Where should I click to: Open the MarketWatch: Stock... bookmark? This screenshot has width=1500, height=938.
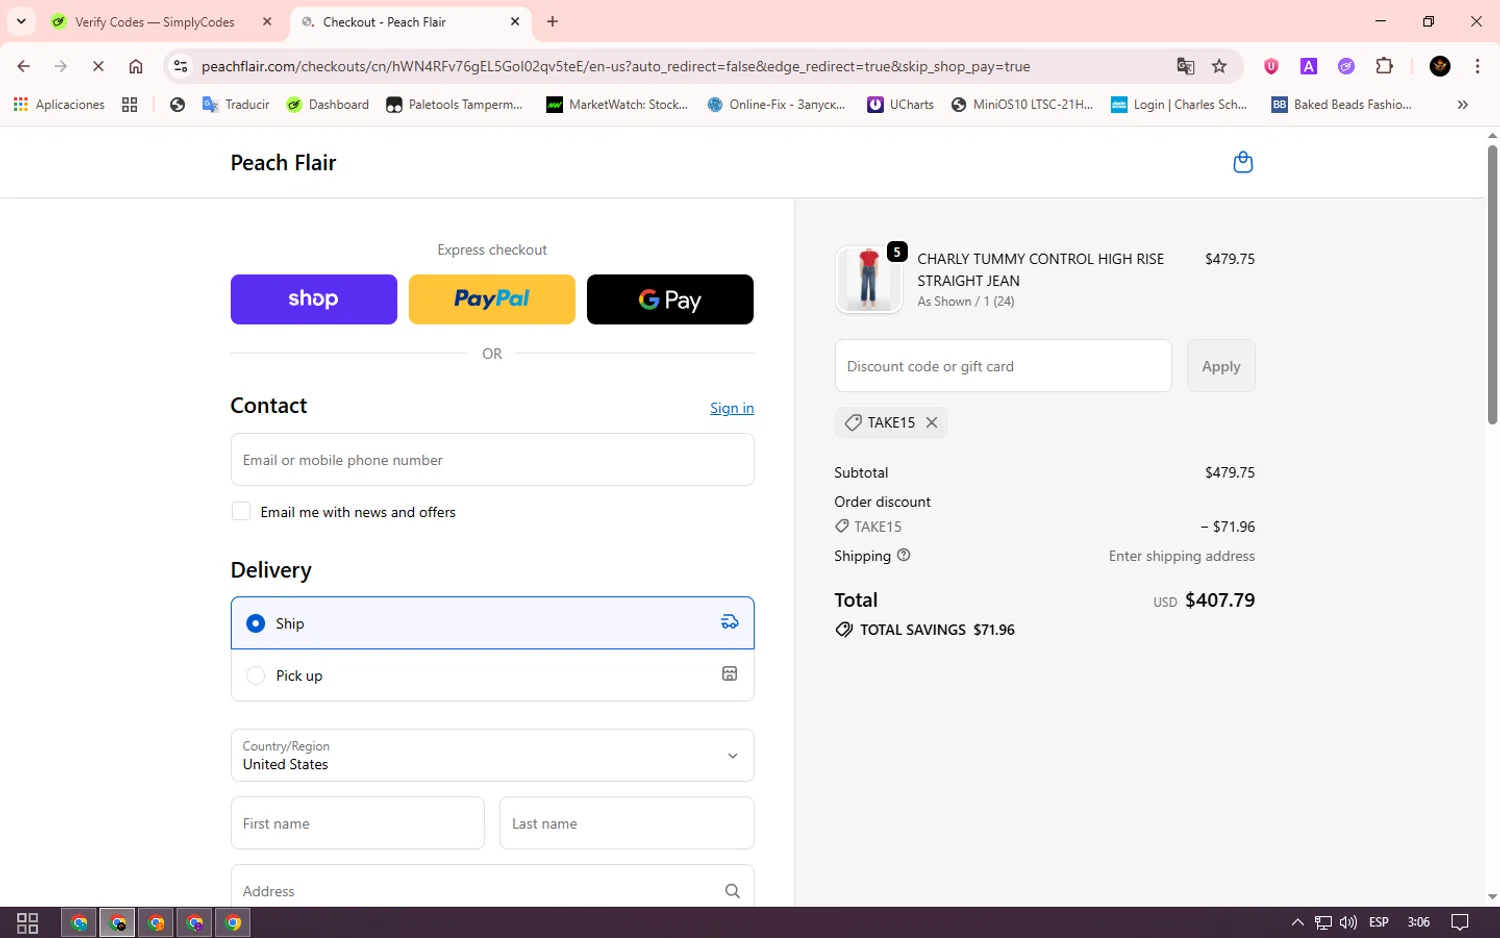[x=617, y=104]
